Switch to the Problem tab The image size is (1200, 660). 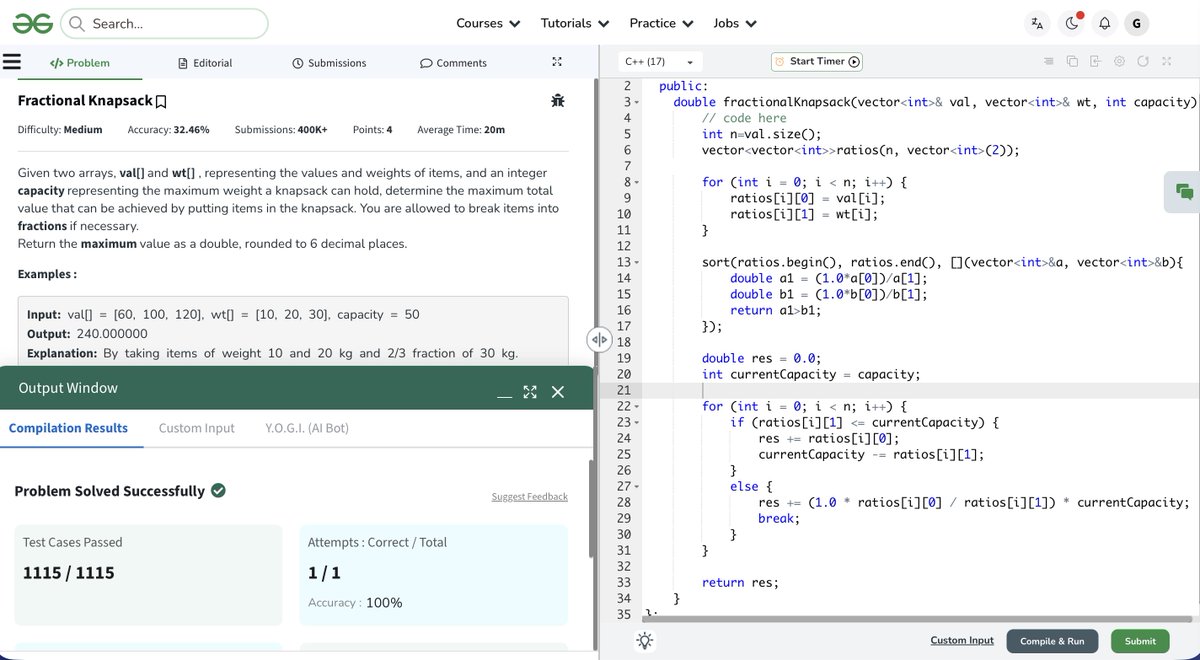click(x=80, y=63)
